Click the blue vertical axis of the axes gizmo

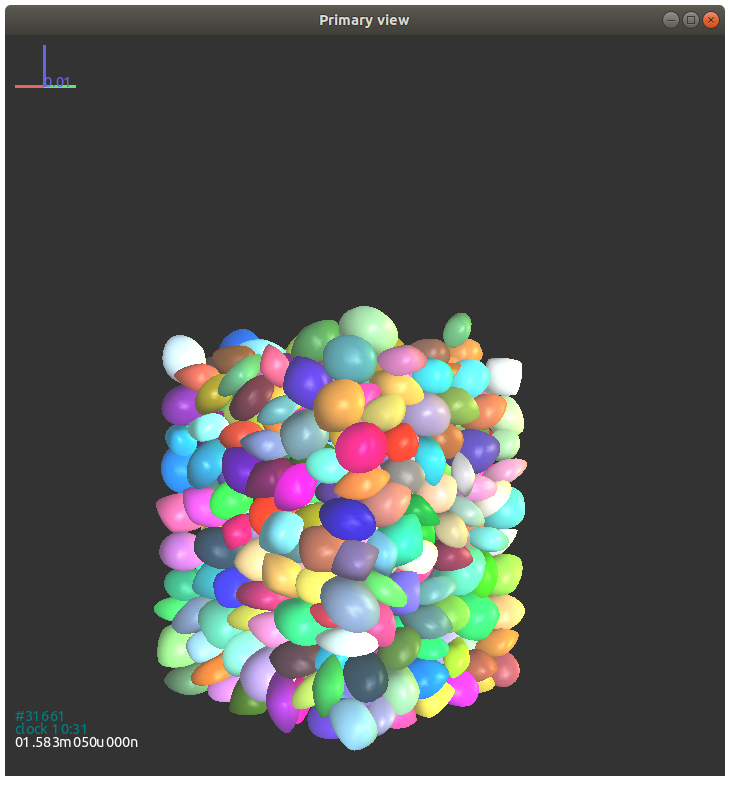[x=44, y=62]
